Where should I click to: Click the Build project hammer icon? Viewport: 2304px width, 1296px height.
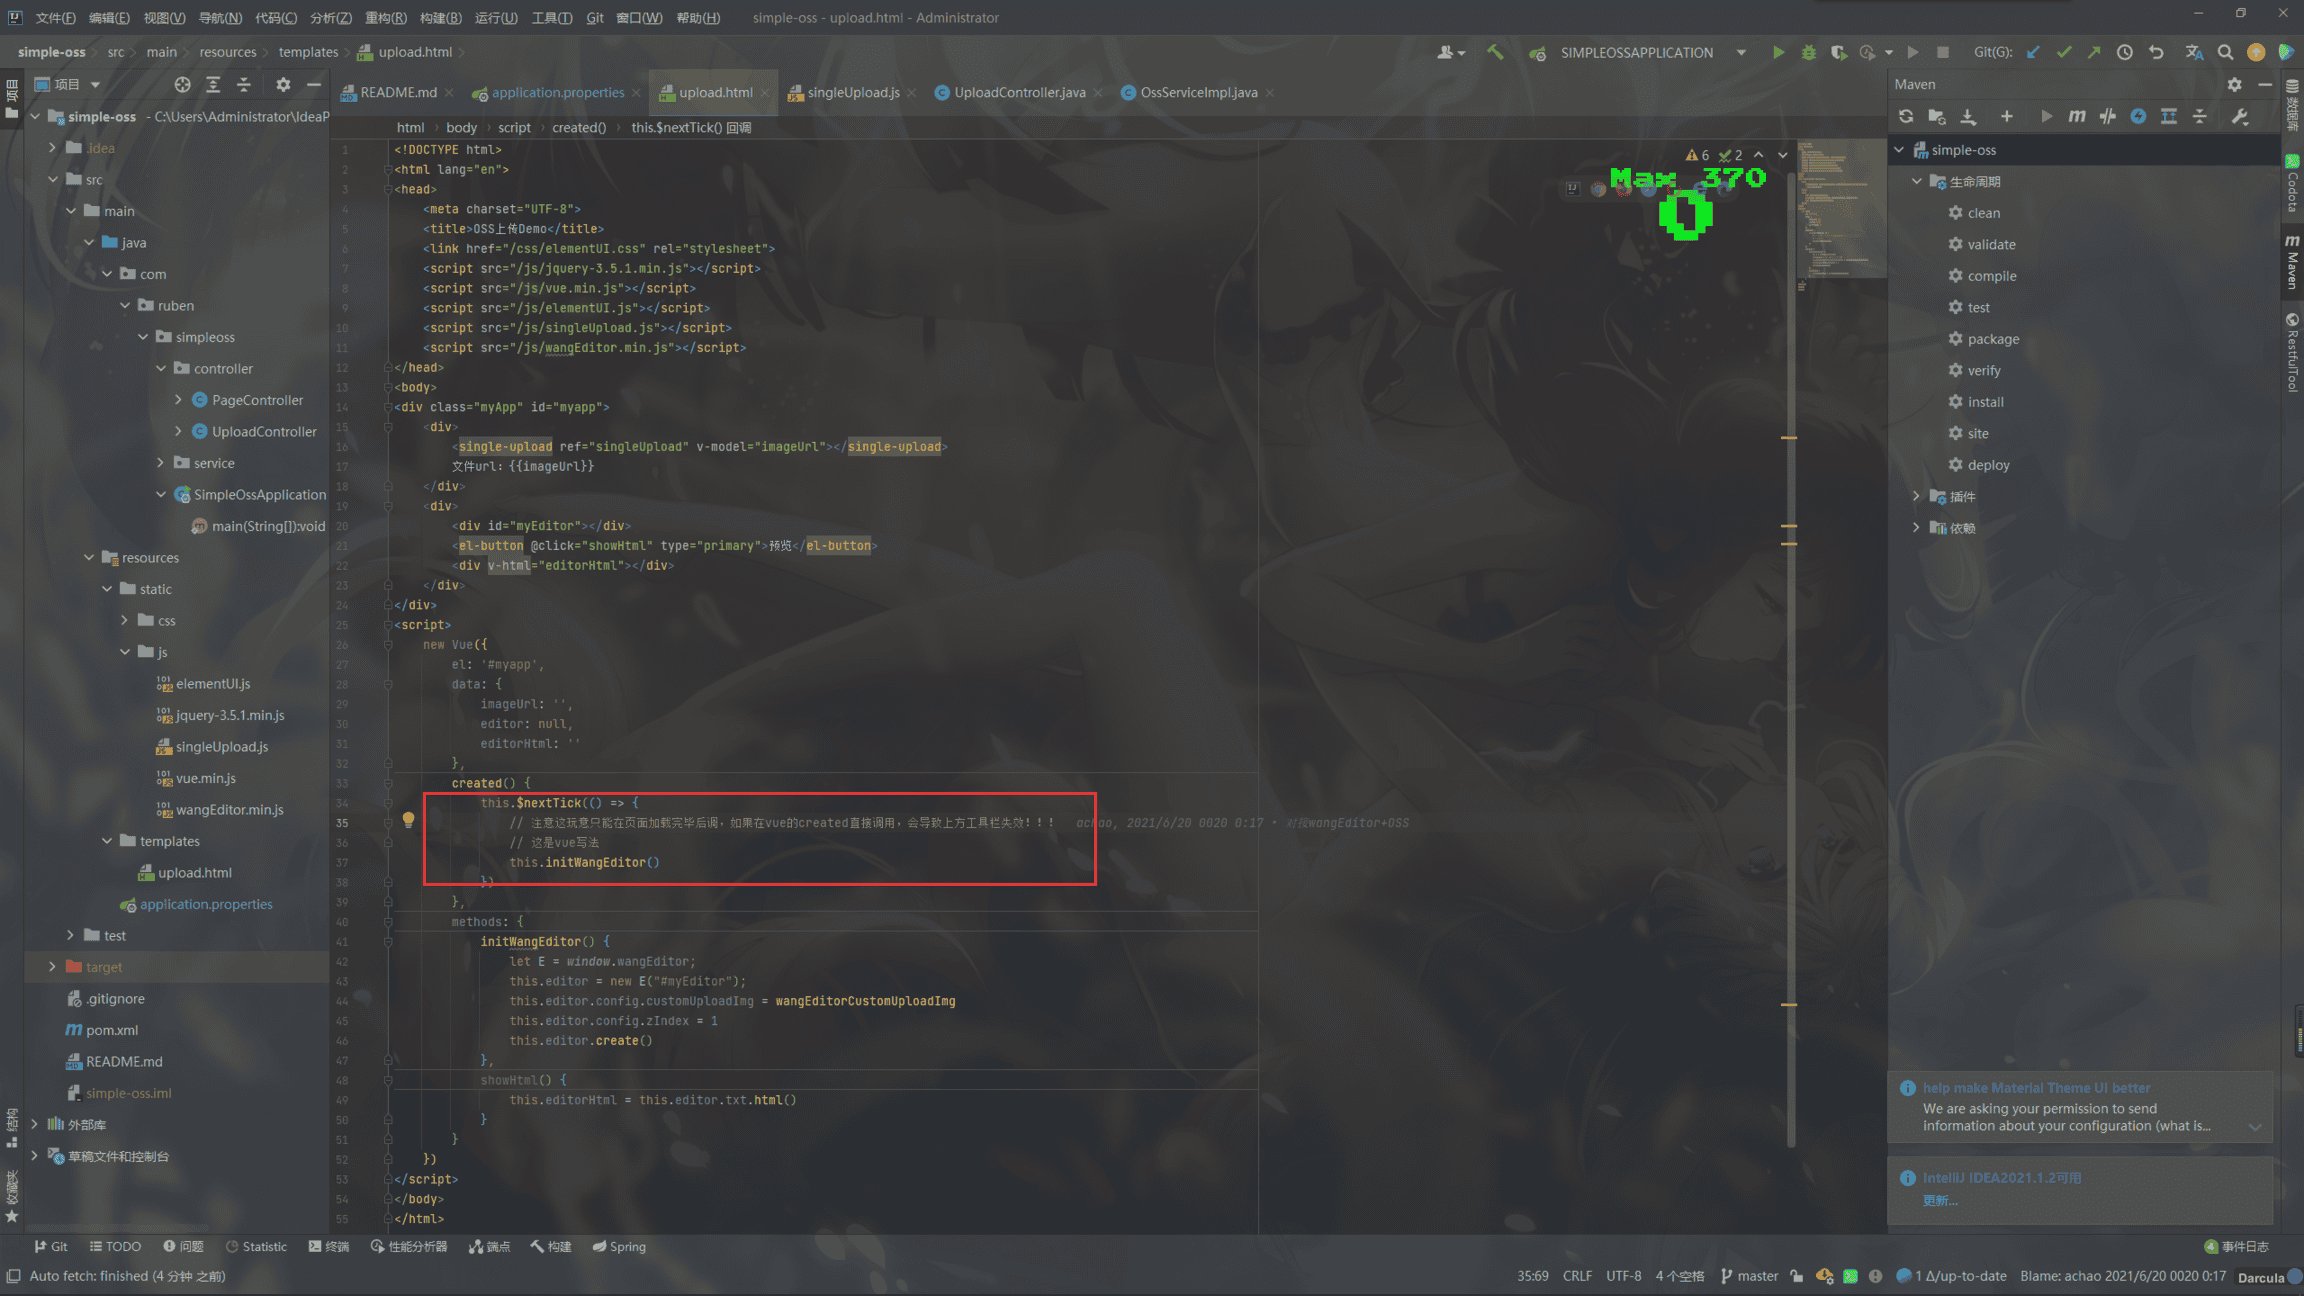coord(1495,52)
